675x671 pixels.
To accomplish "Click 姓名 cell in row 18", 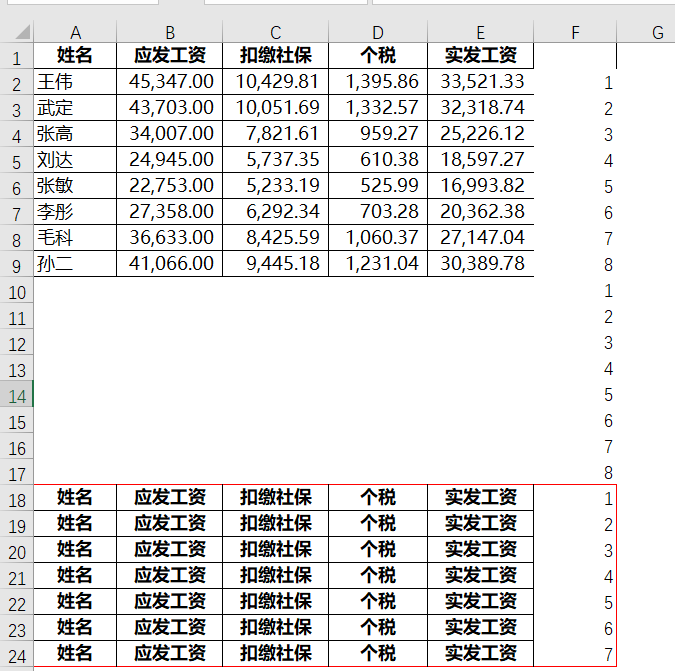I will [x=75, y=498].
